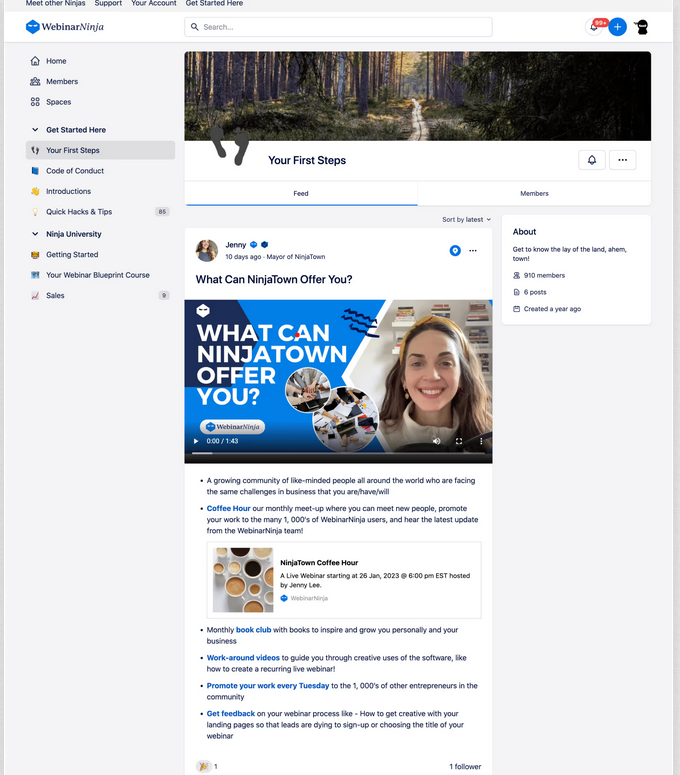Open Meet other Ninjas top menu
This screenshot has height=775, width=680.
pyautogui.click(x=55, y=3)
